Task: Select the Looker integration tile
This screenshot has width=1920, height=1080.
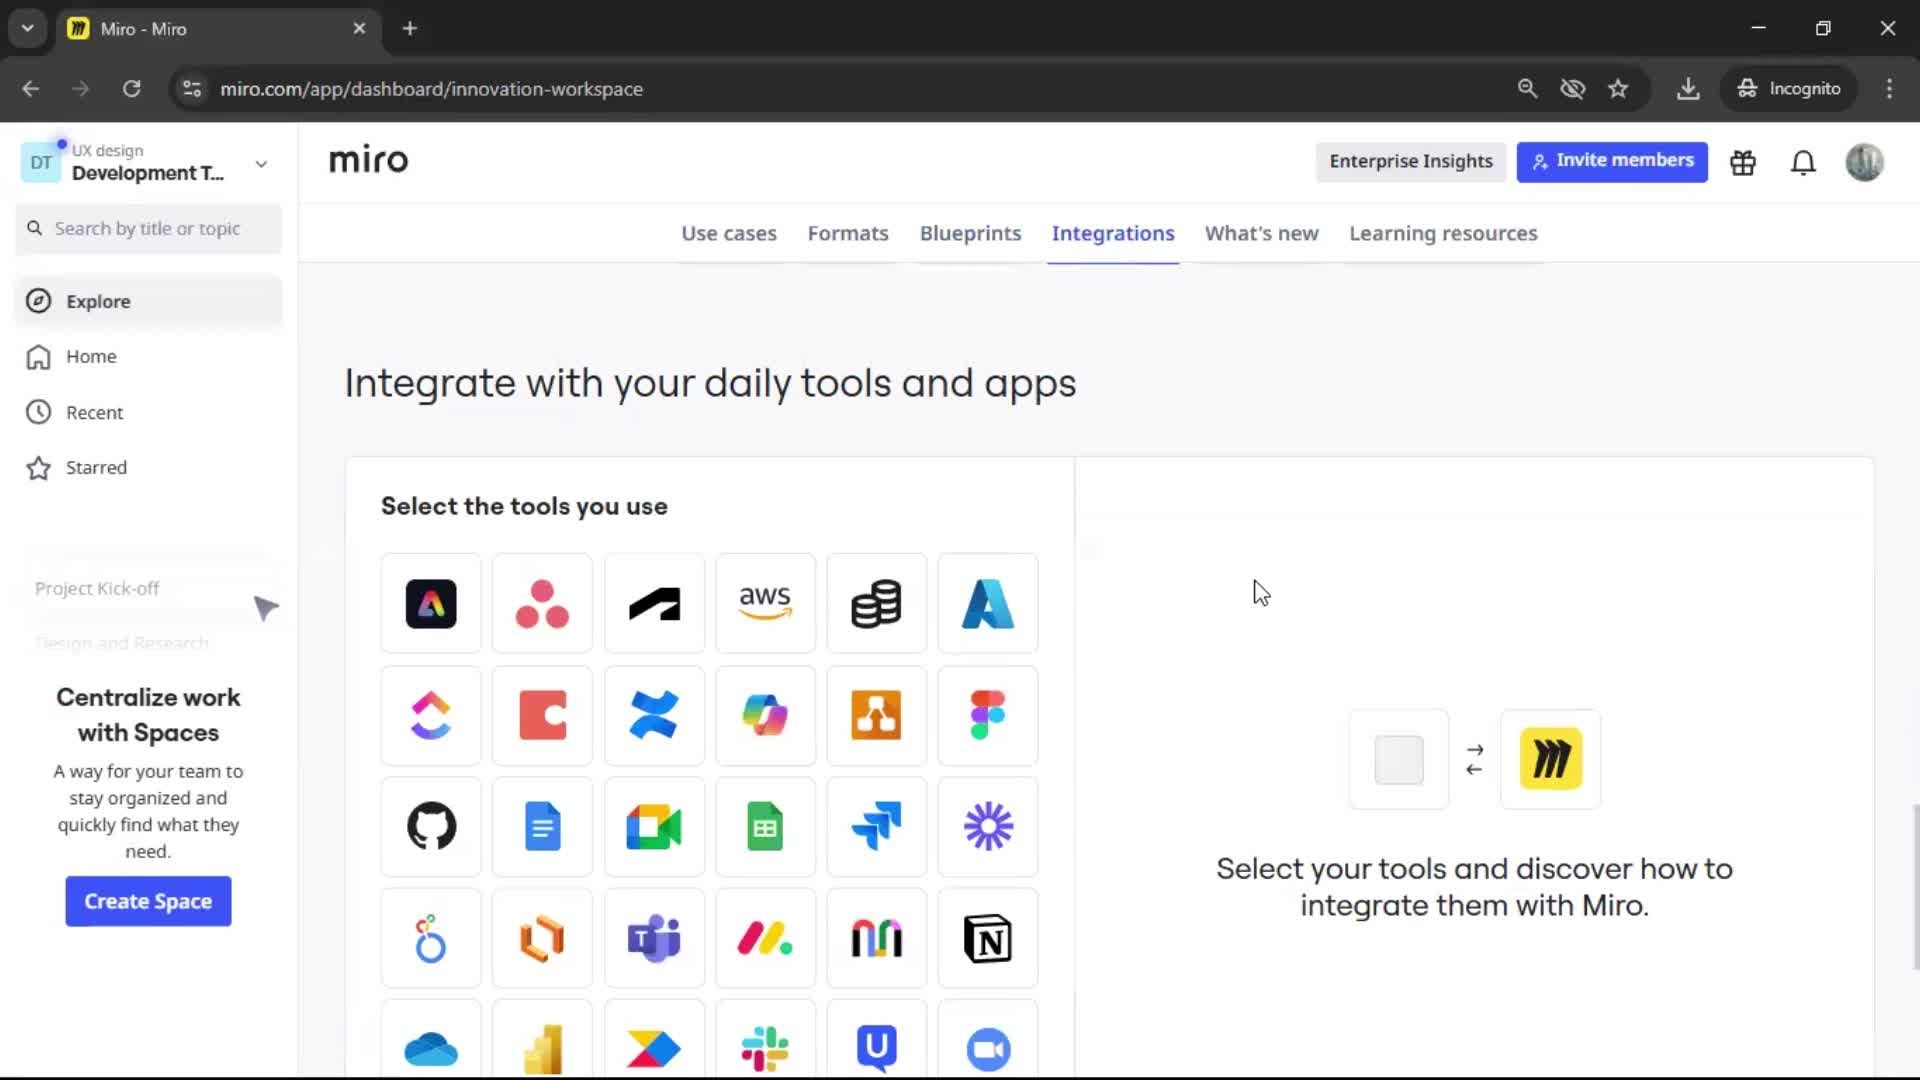Action: pos(431,939)
